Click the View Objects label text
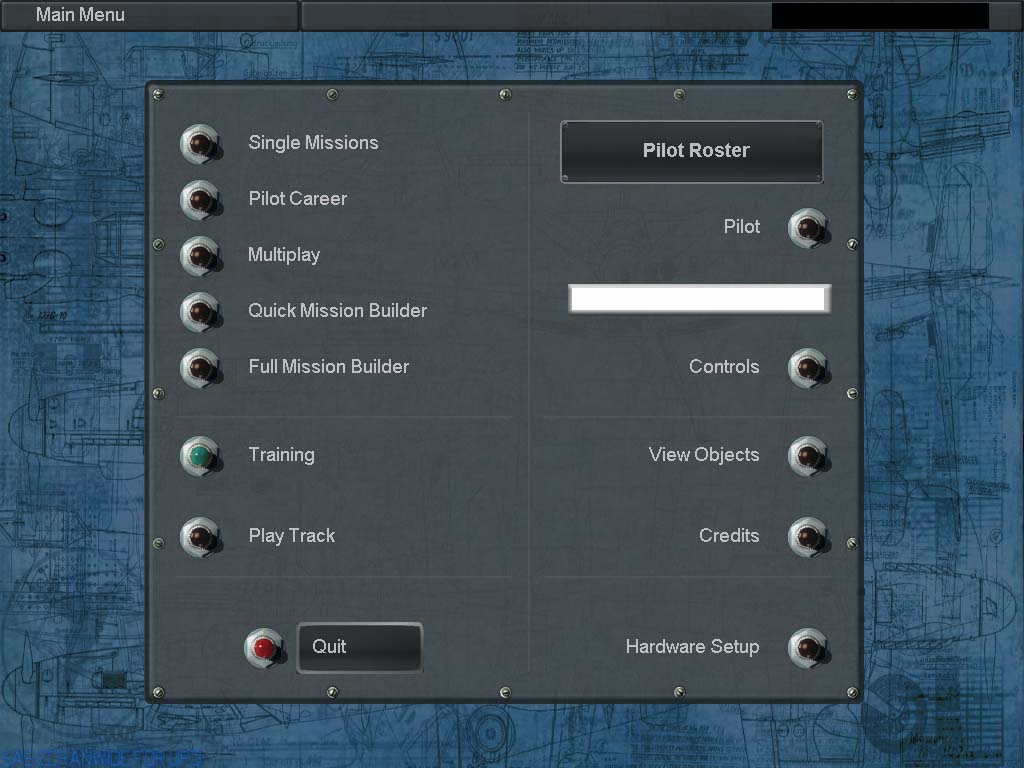1024x768 pixels. point(704,455)
